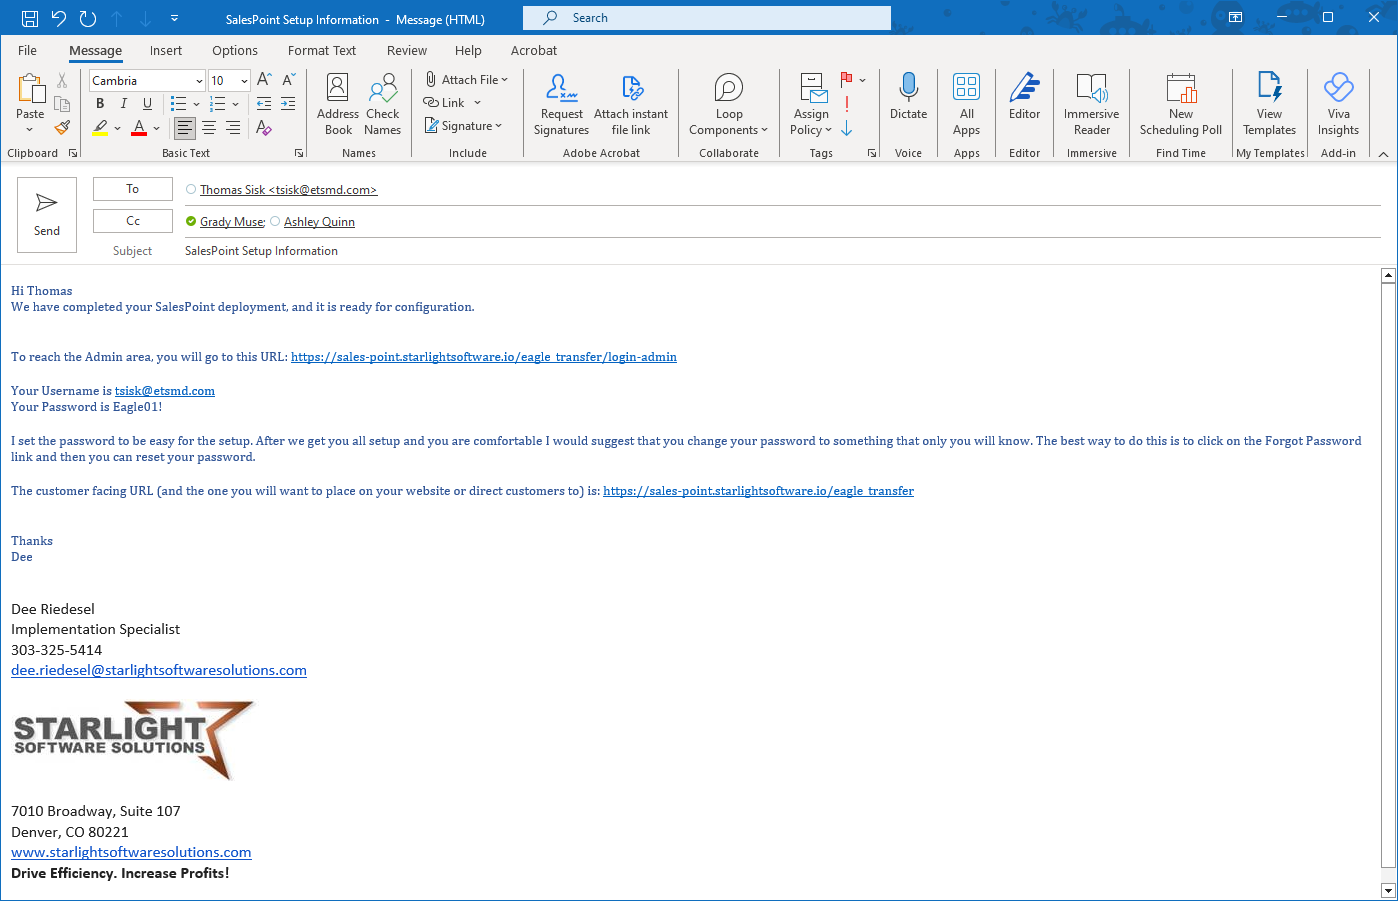Expand Loop Components dropdown

pos(765,130)
